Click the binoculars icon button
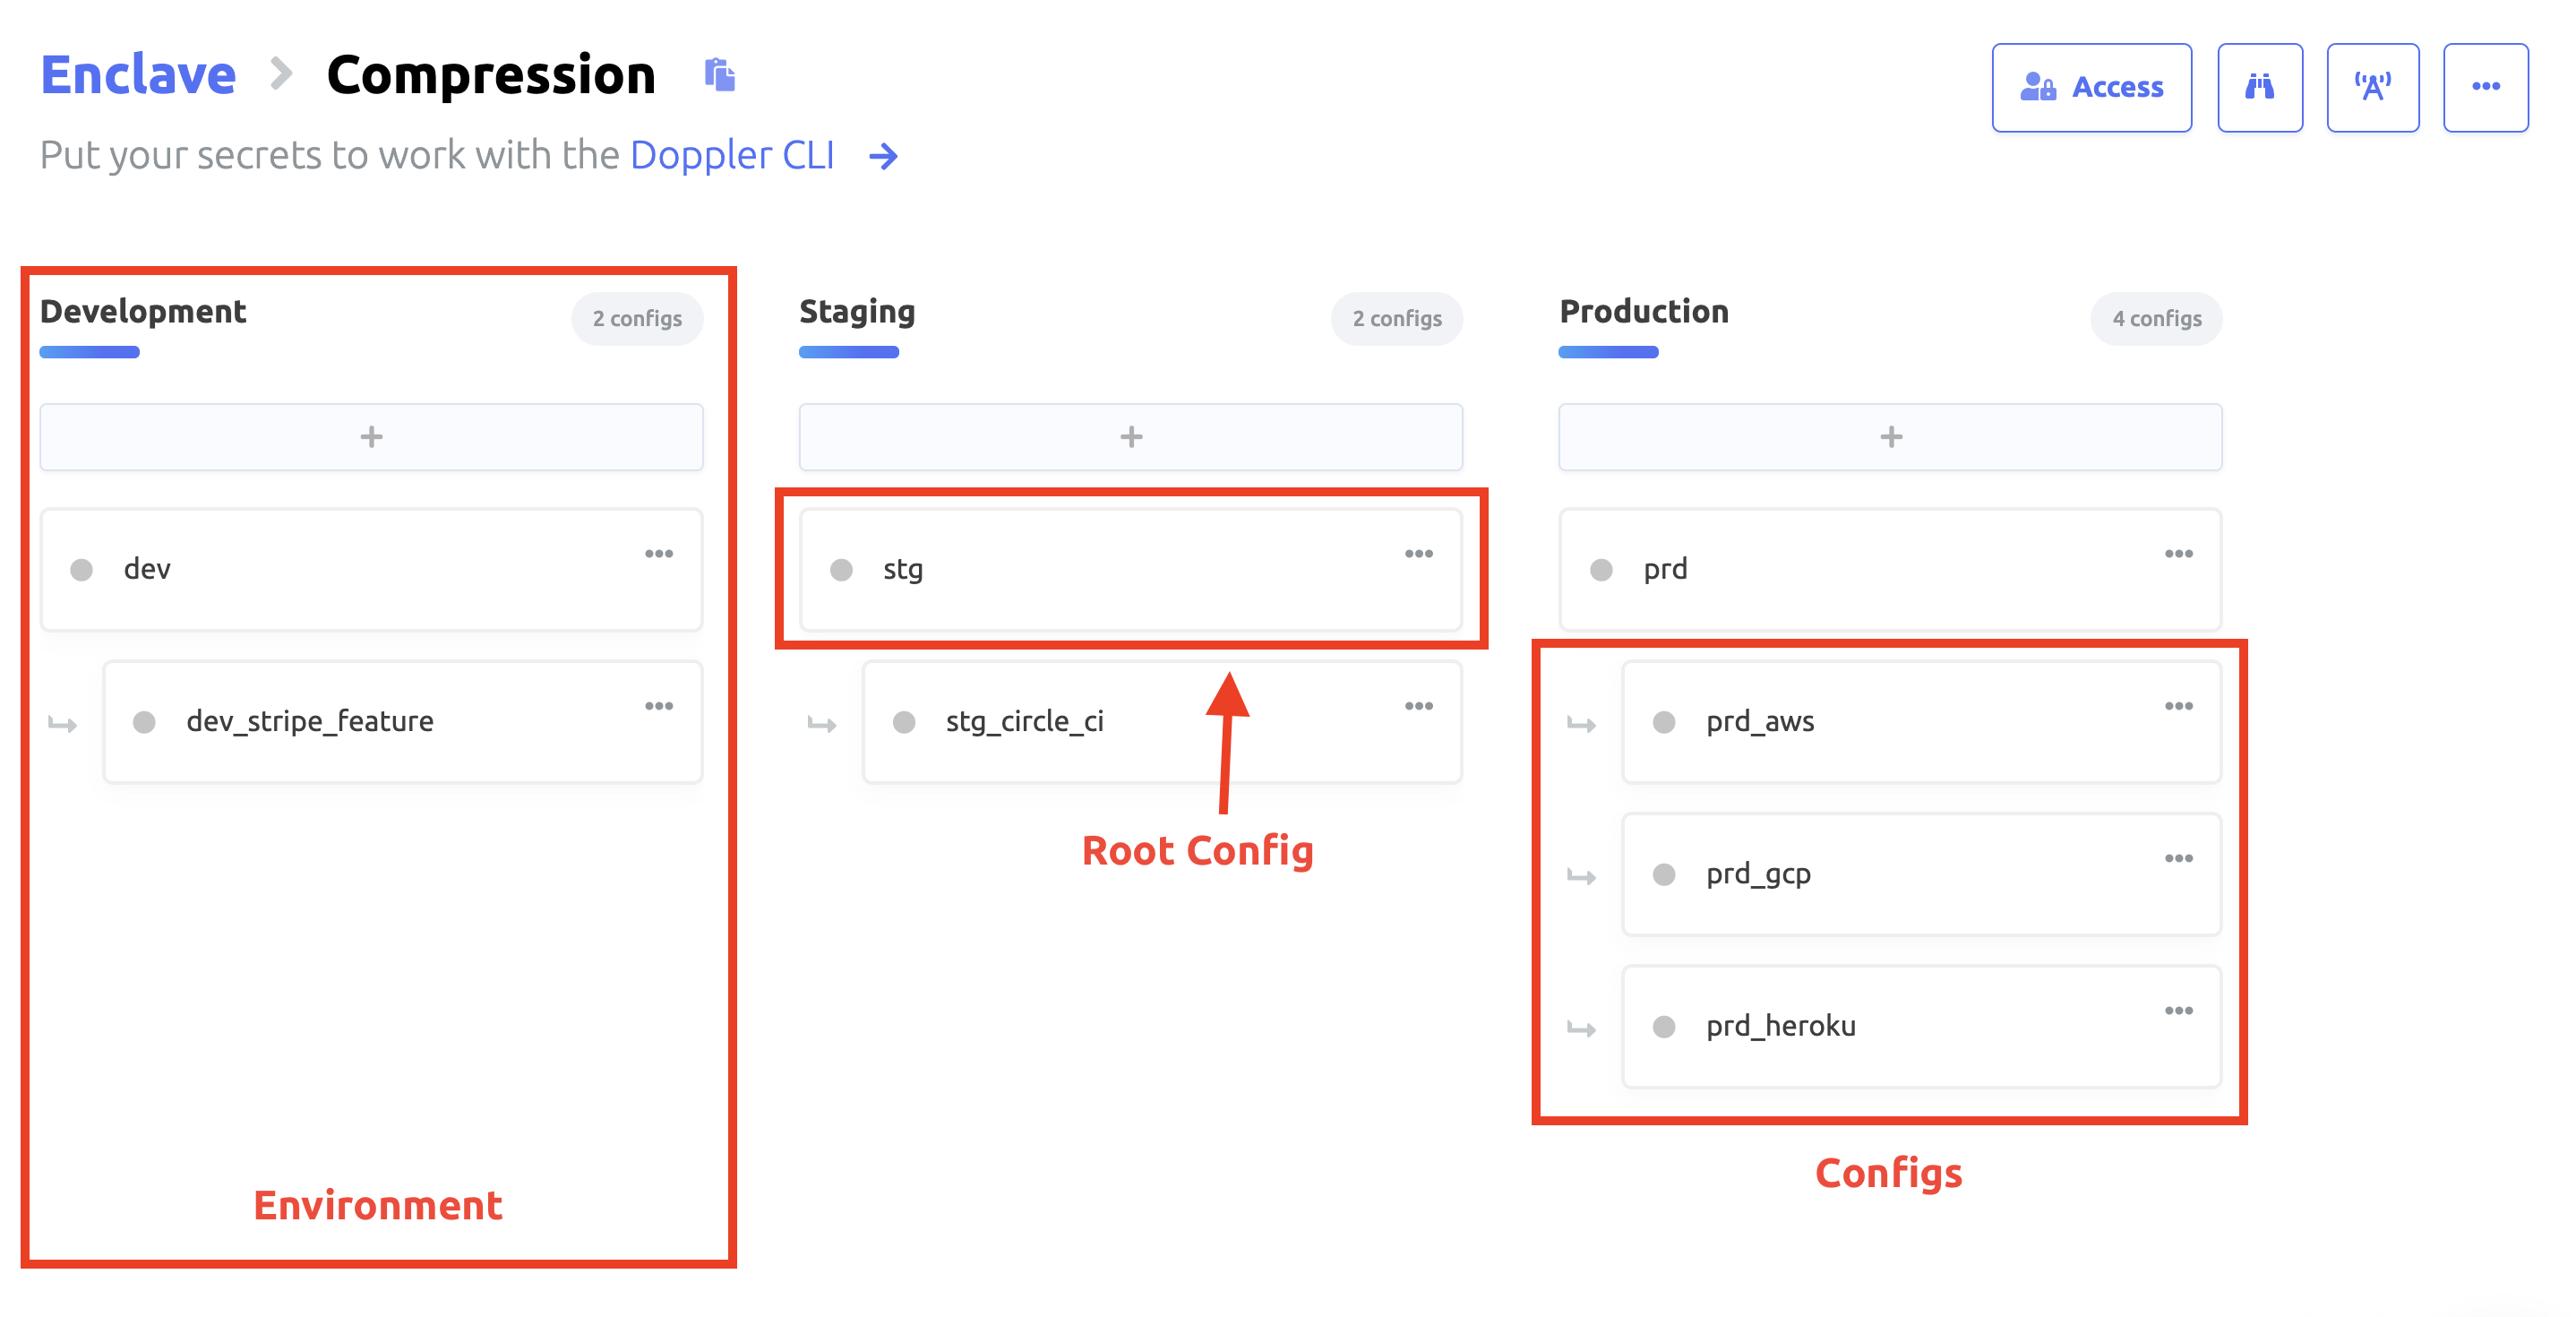This screenshot has height=1317, width=2576. click(2259, 87)
